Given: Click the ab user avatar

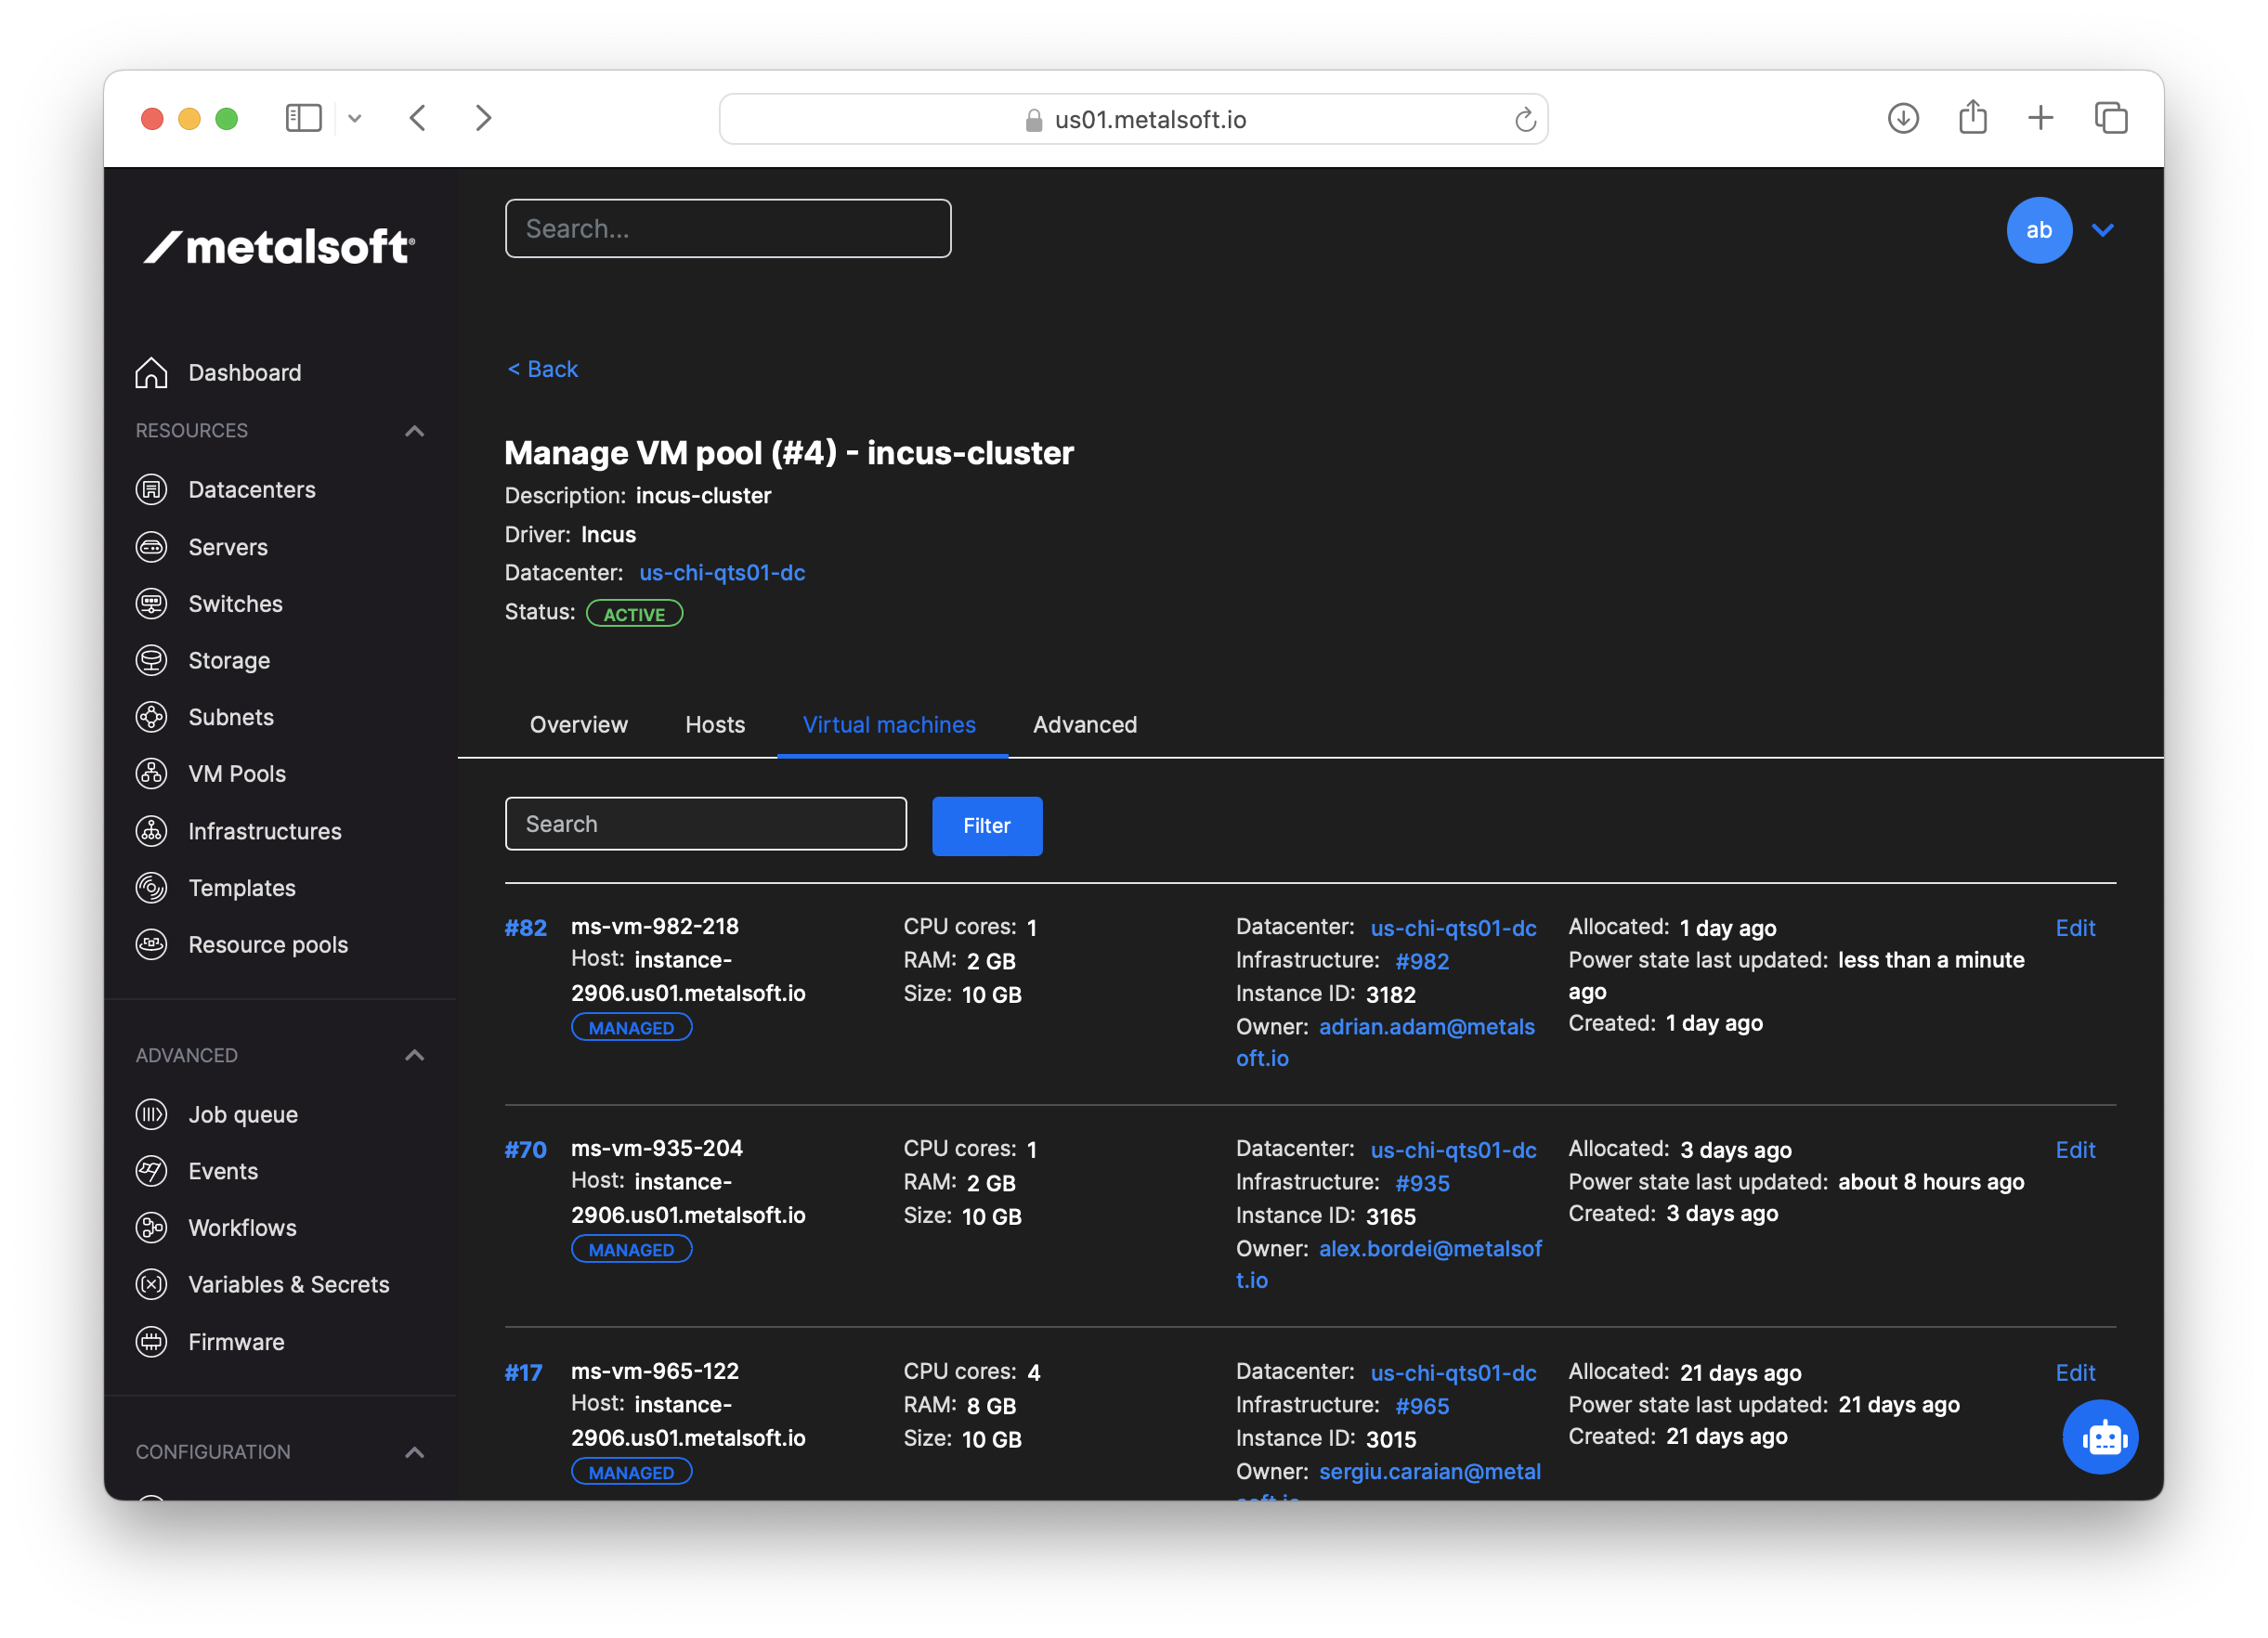Looking at the screenshot, I should [x=2038, y=230].
